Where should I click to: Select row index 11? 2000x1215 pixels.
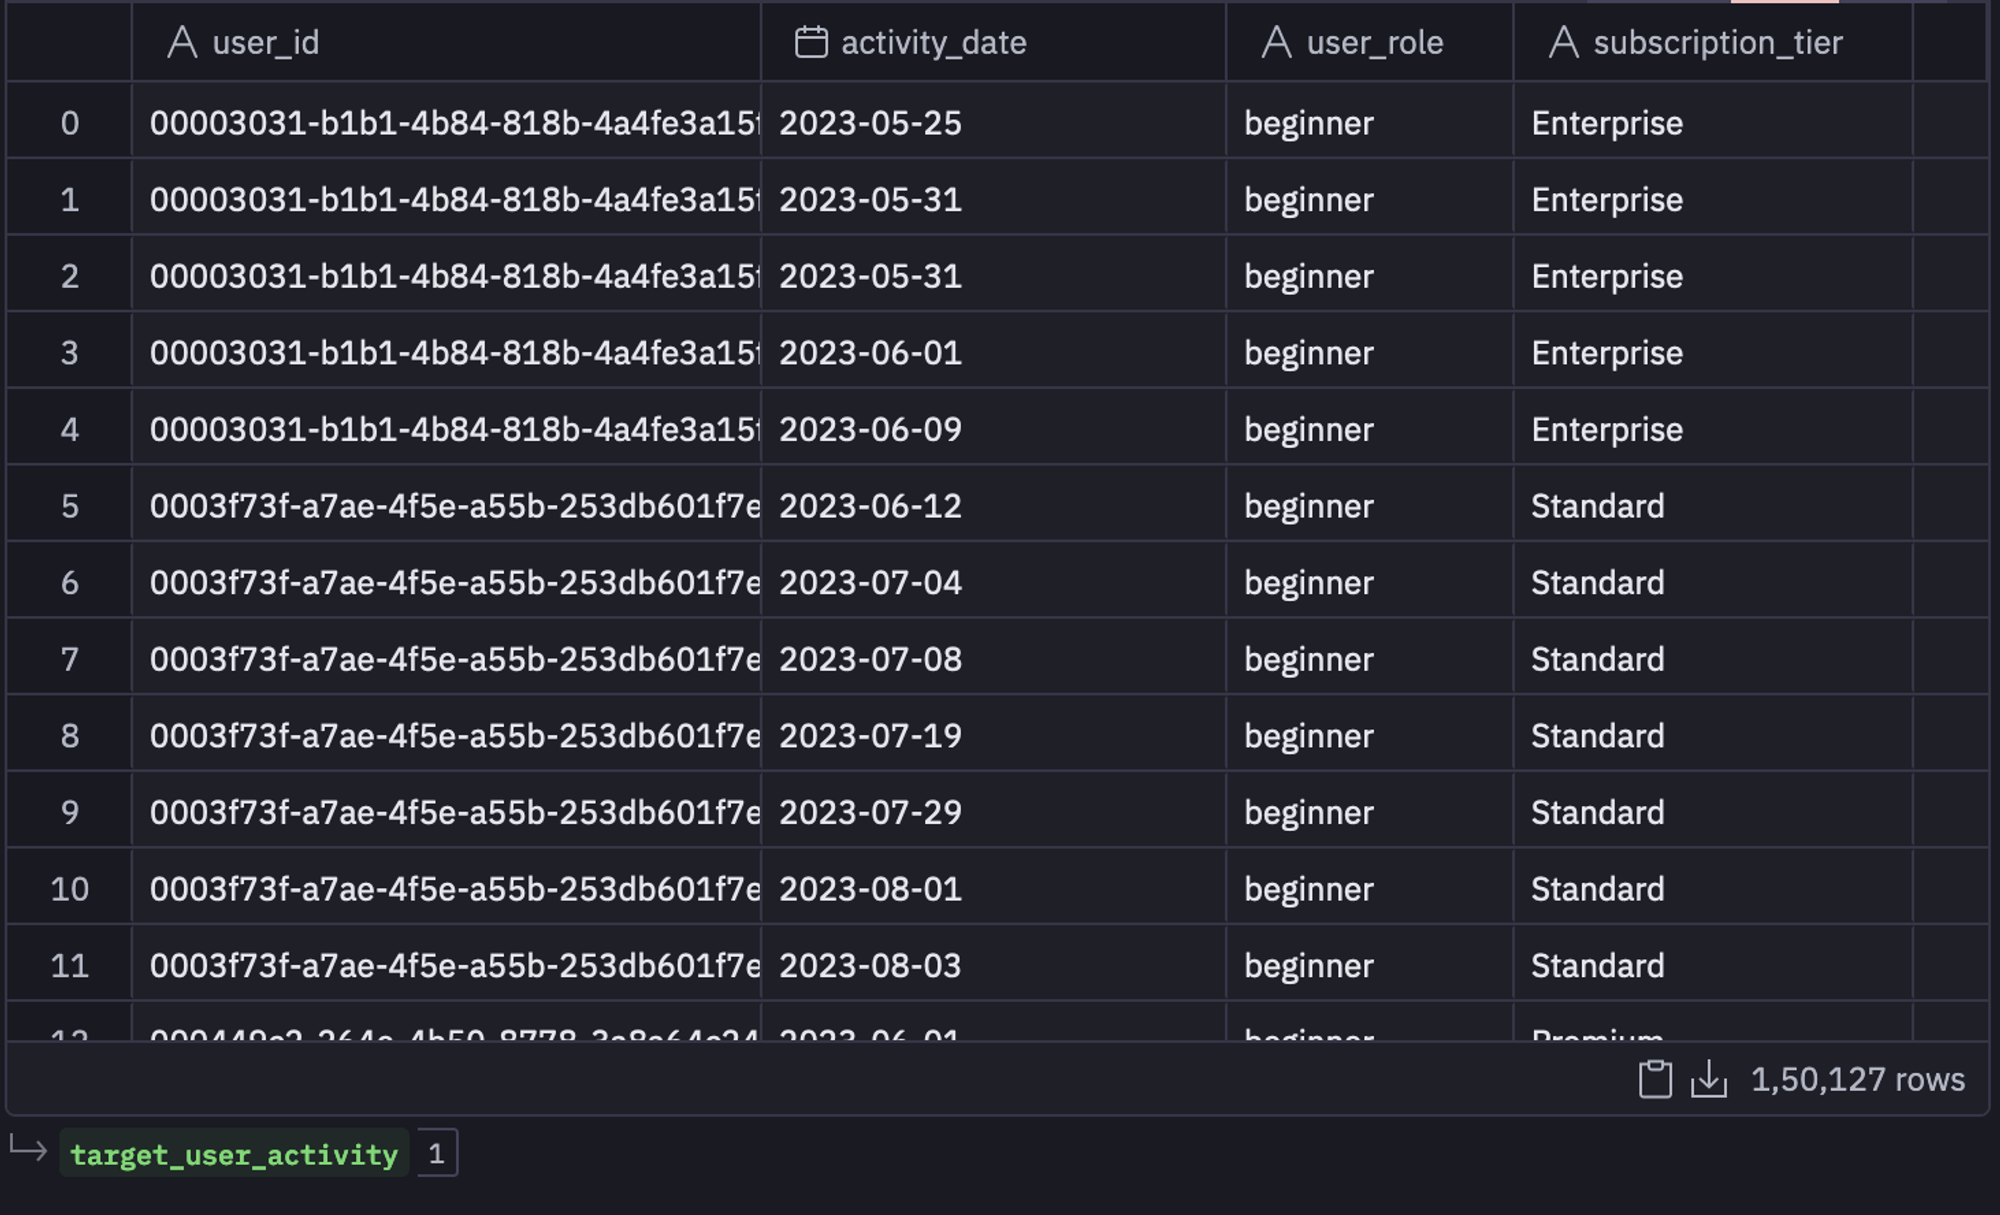(x=69, y=966)
